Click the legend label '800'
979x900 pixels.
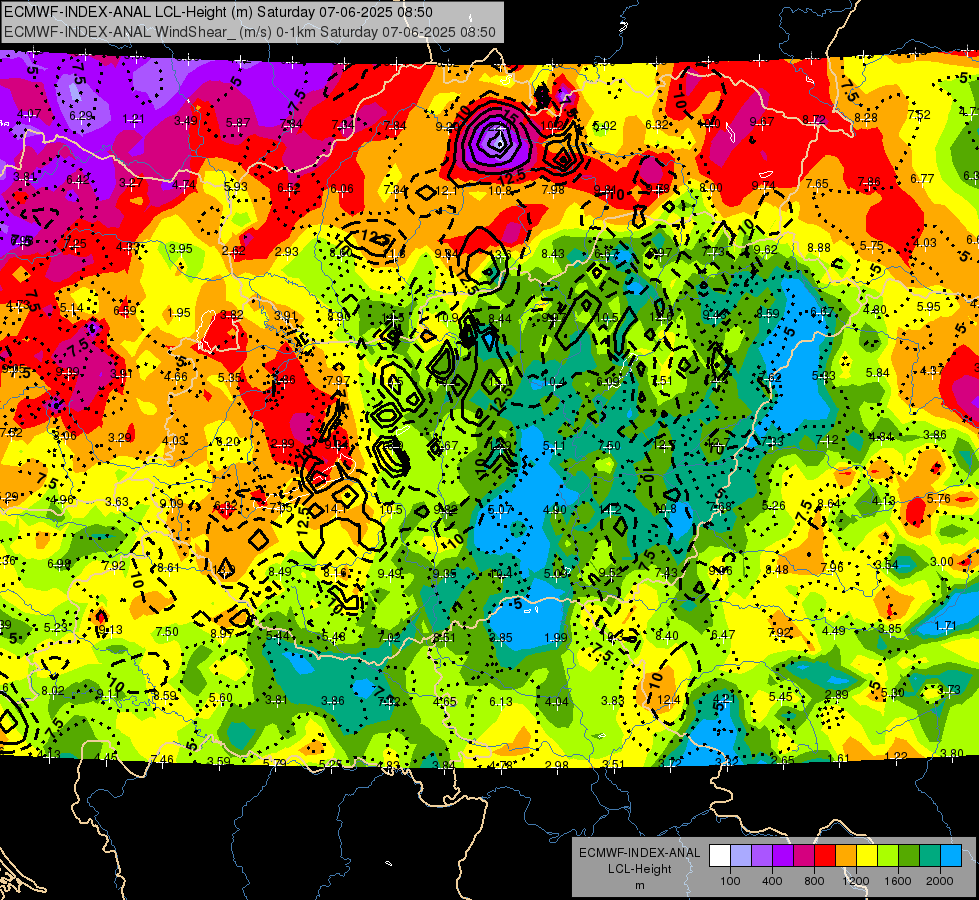click(814, 881)
